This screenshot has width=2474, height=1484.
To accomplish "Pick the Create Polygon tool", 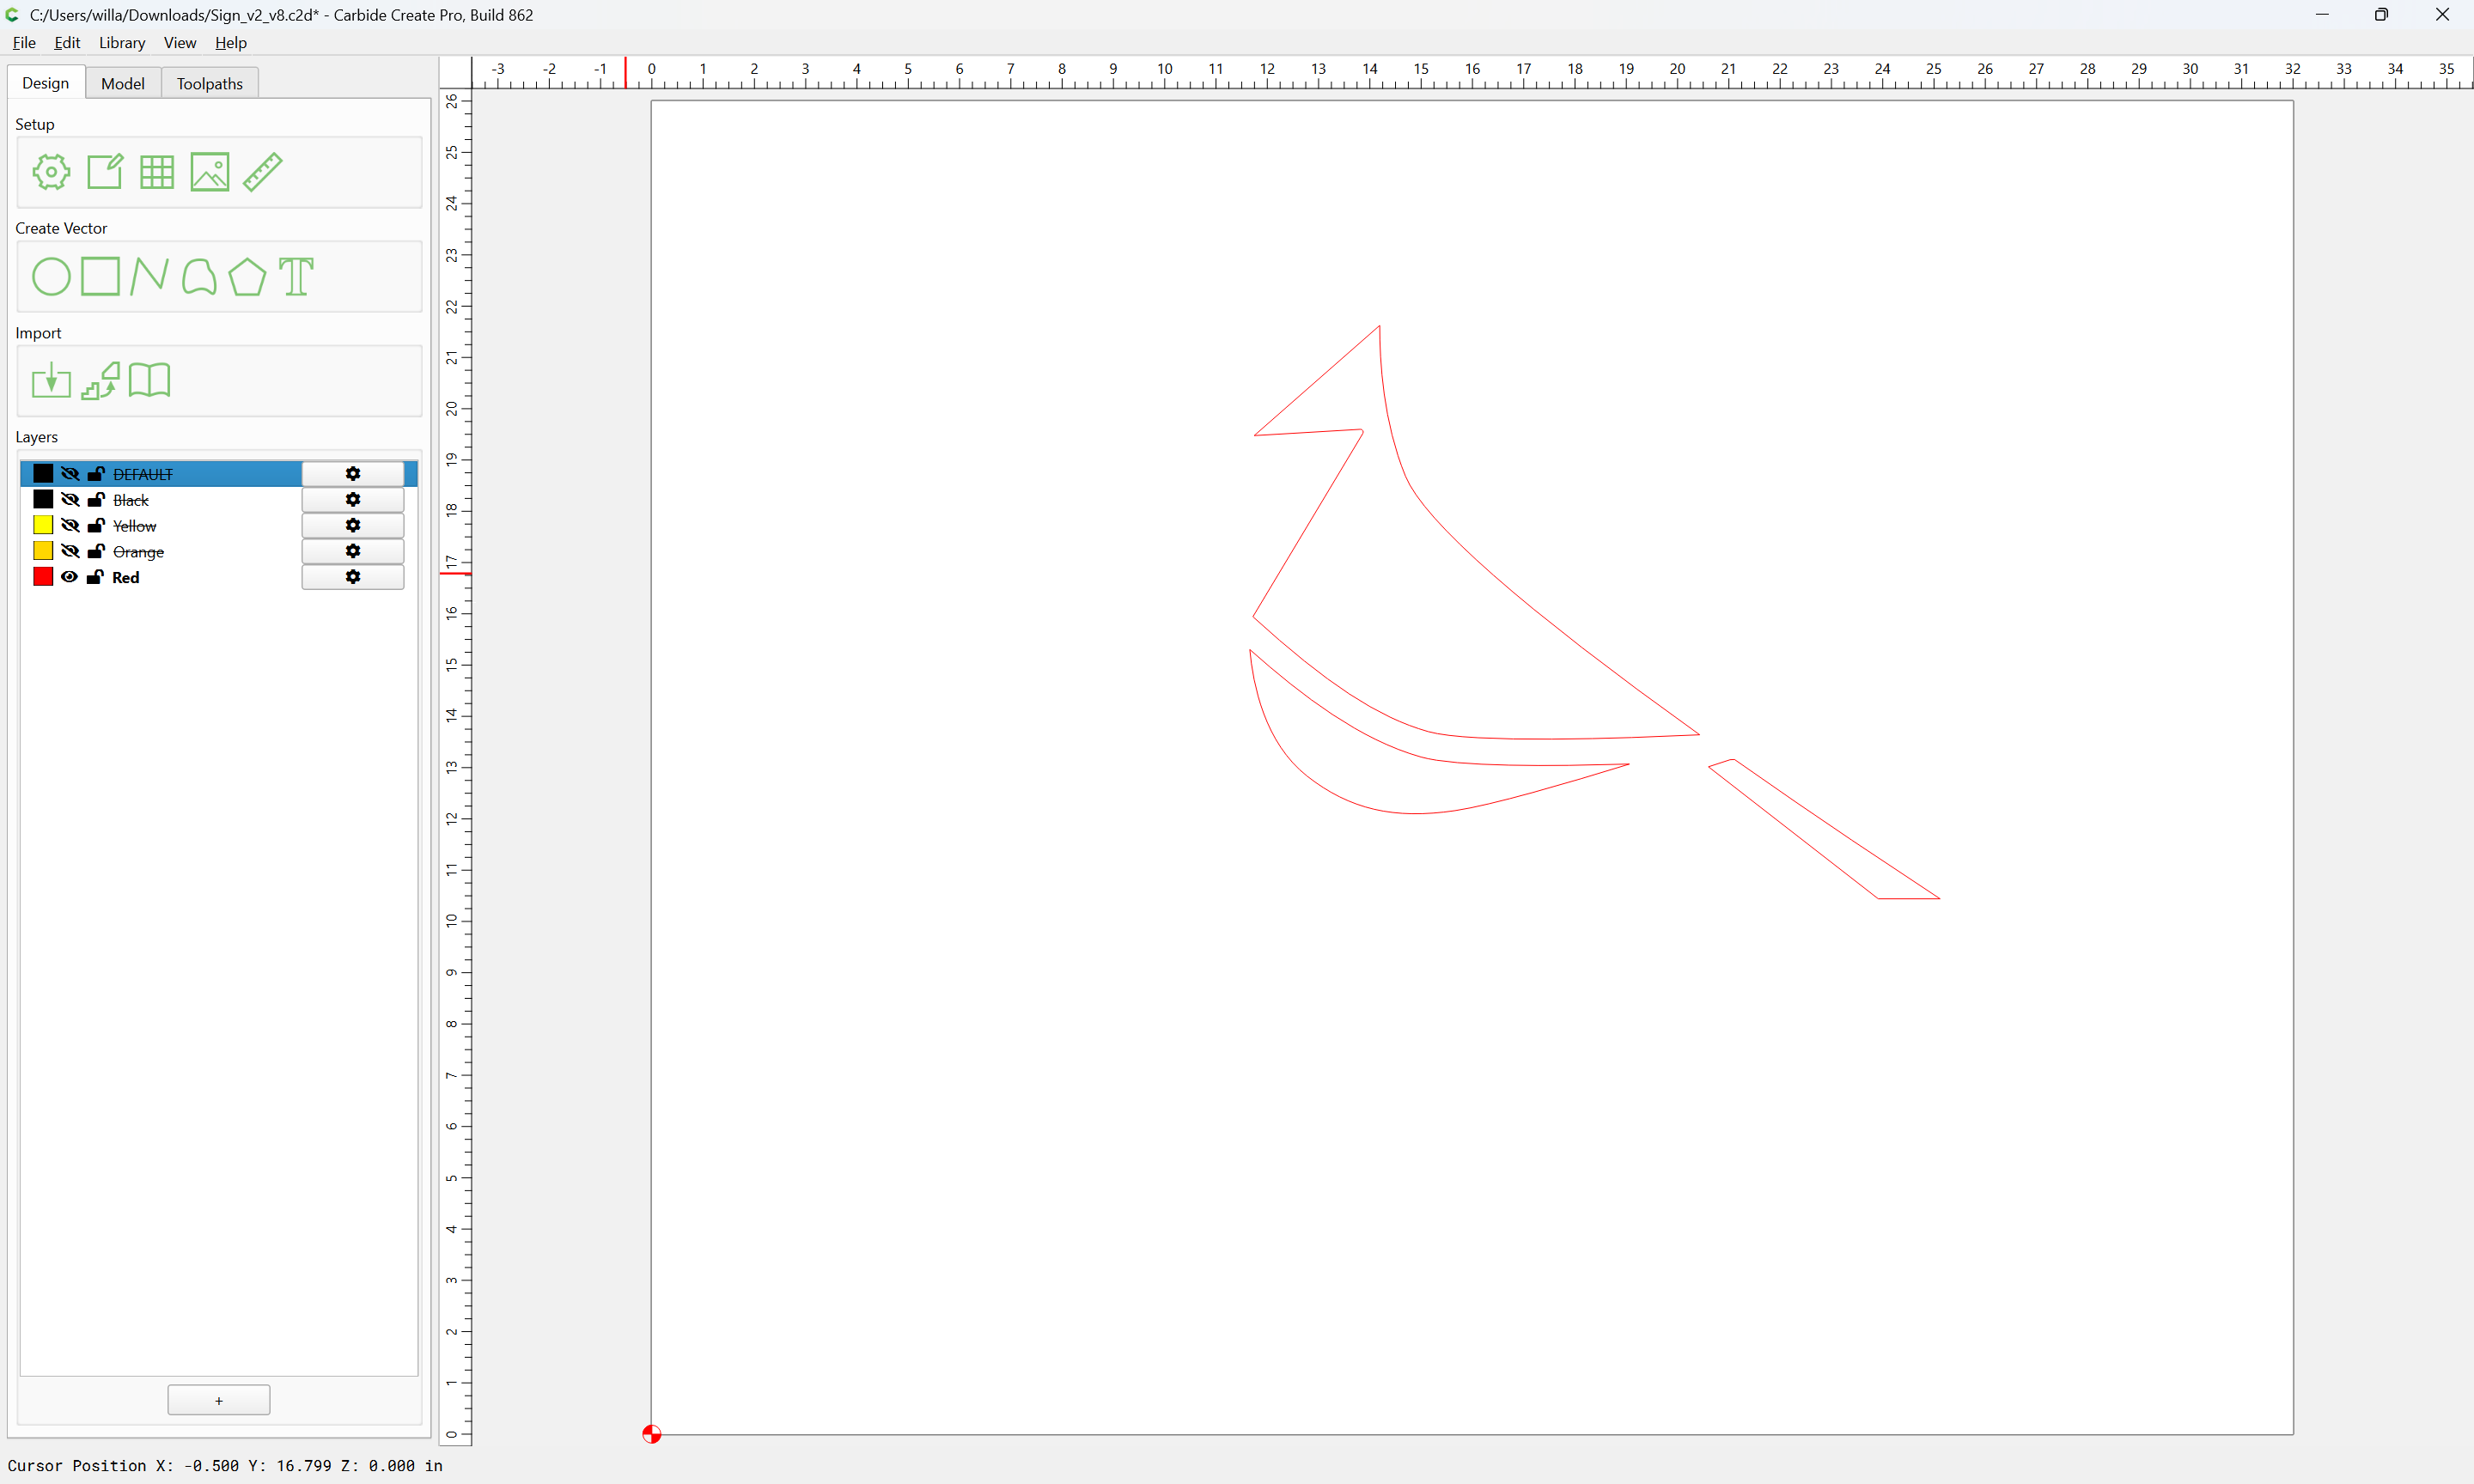I will tap(247, 277).
